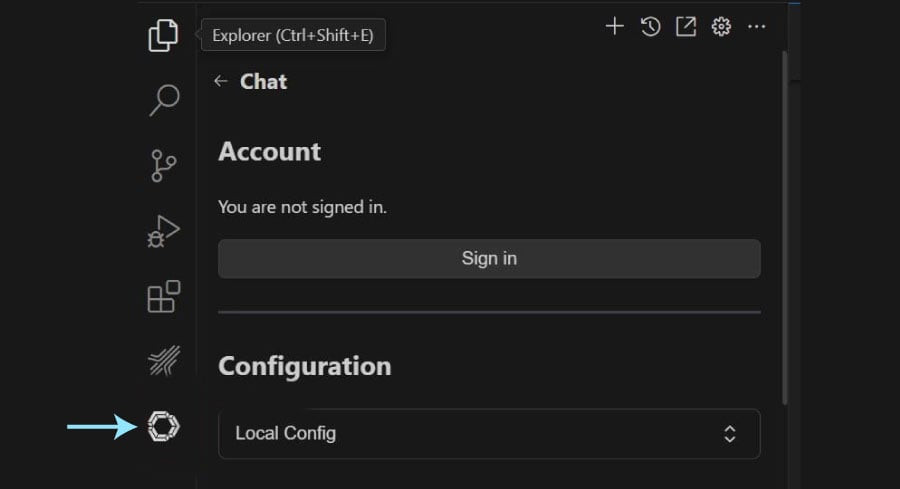Viewport: 900px width, 489px height.
Task: Select the diagonal striped lines extension icon
Action: (164, 361)
